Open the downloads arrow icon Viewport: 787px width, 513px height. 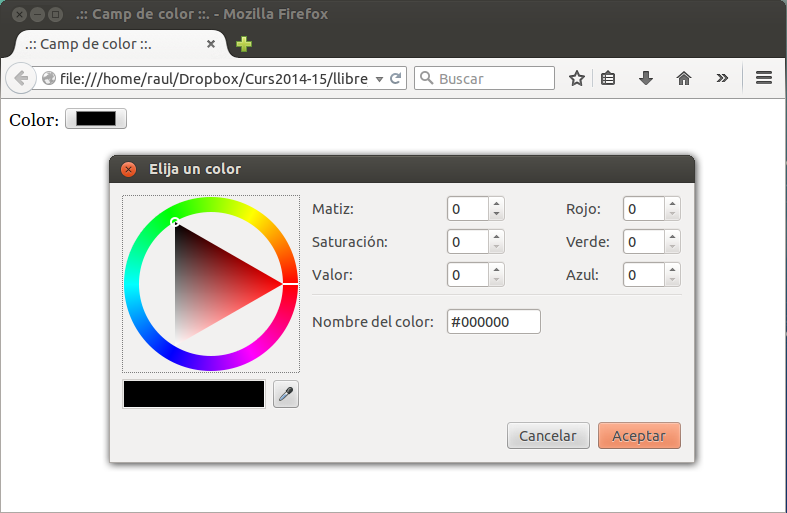point(646,78)
